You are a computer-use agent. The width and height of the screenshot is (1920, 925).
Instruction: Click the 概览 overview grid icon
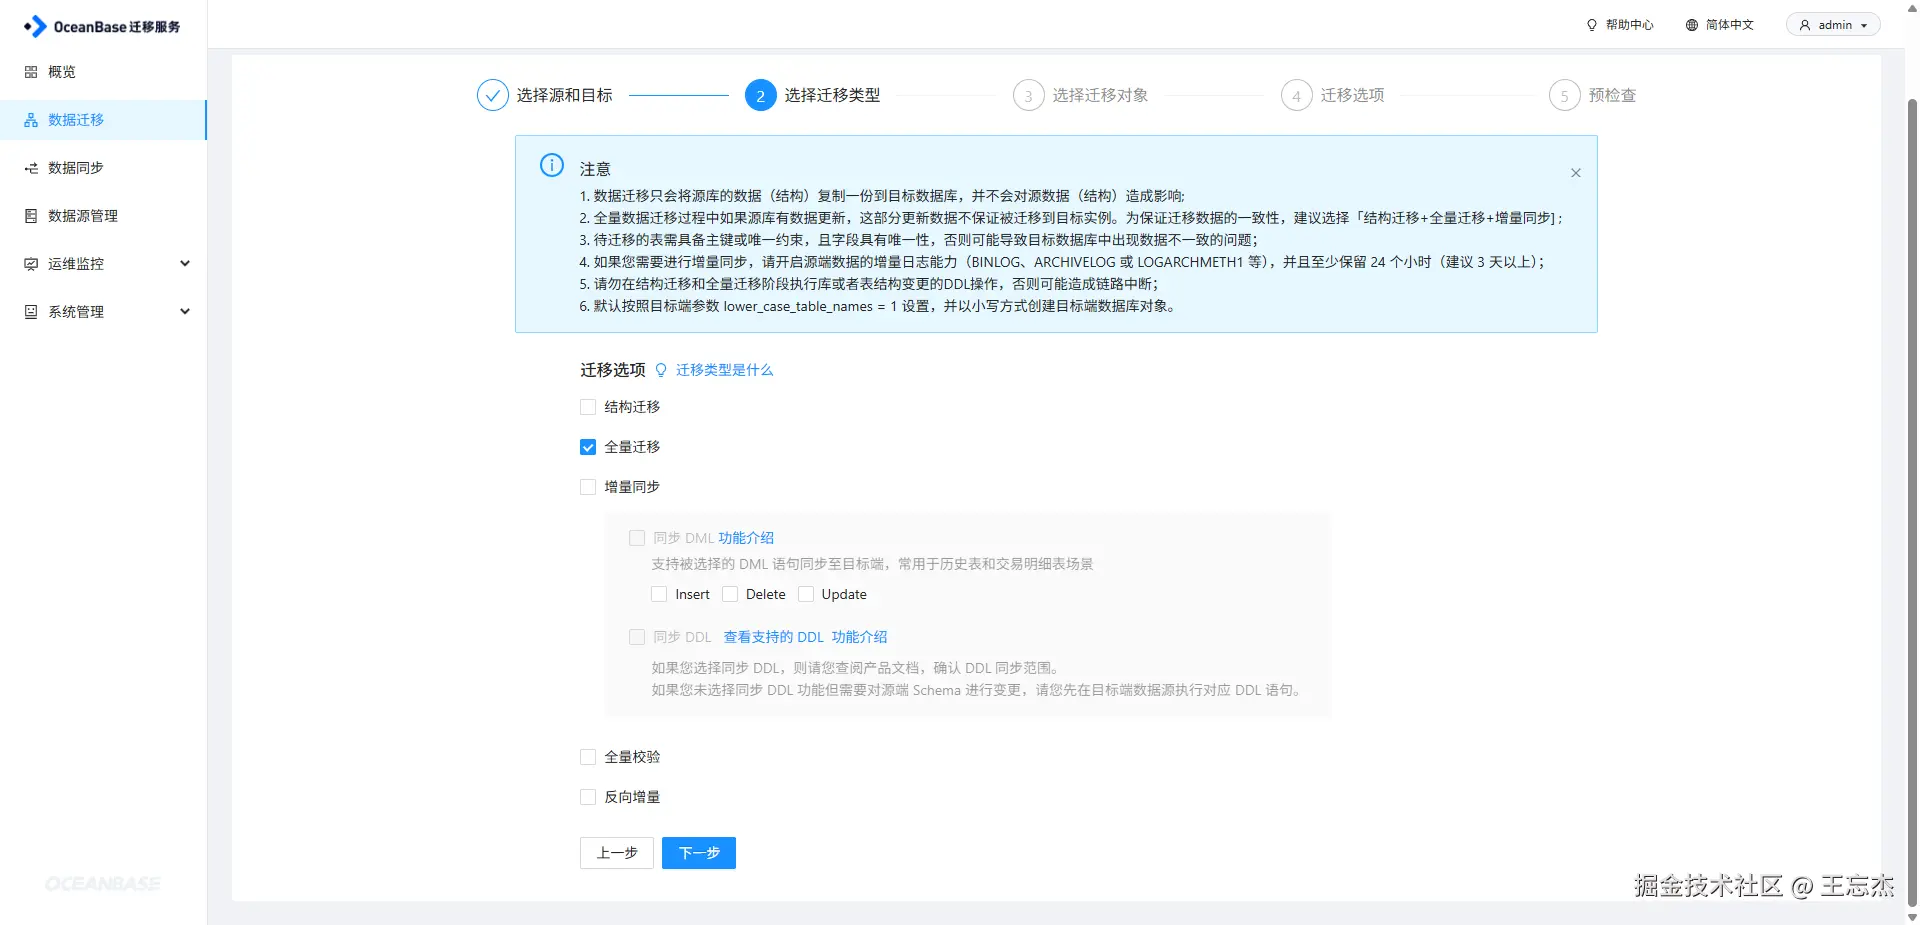click(31, 72)
